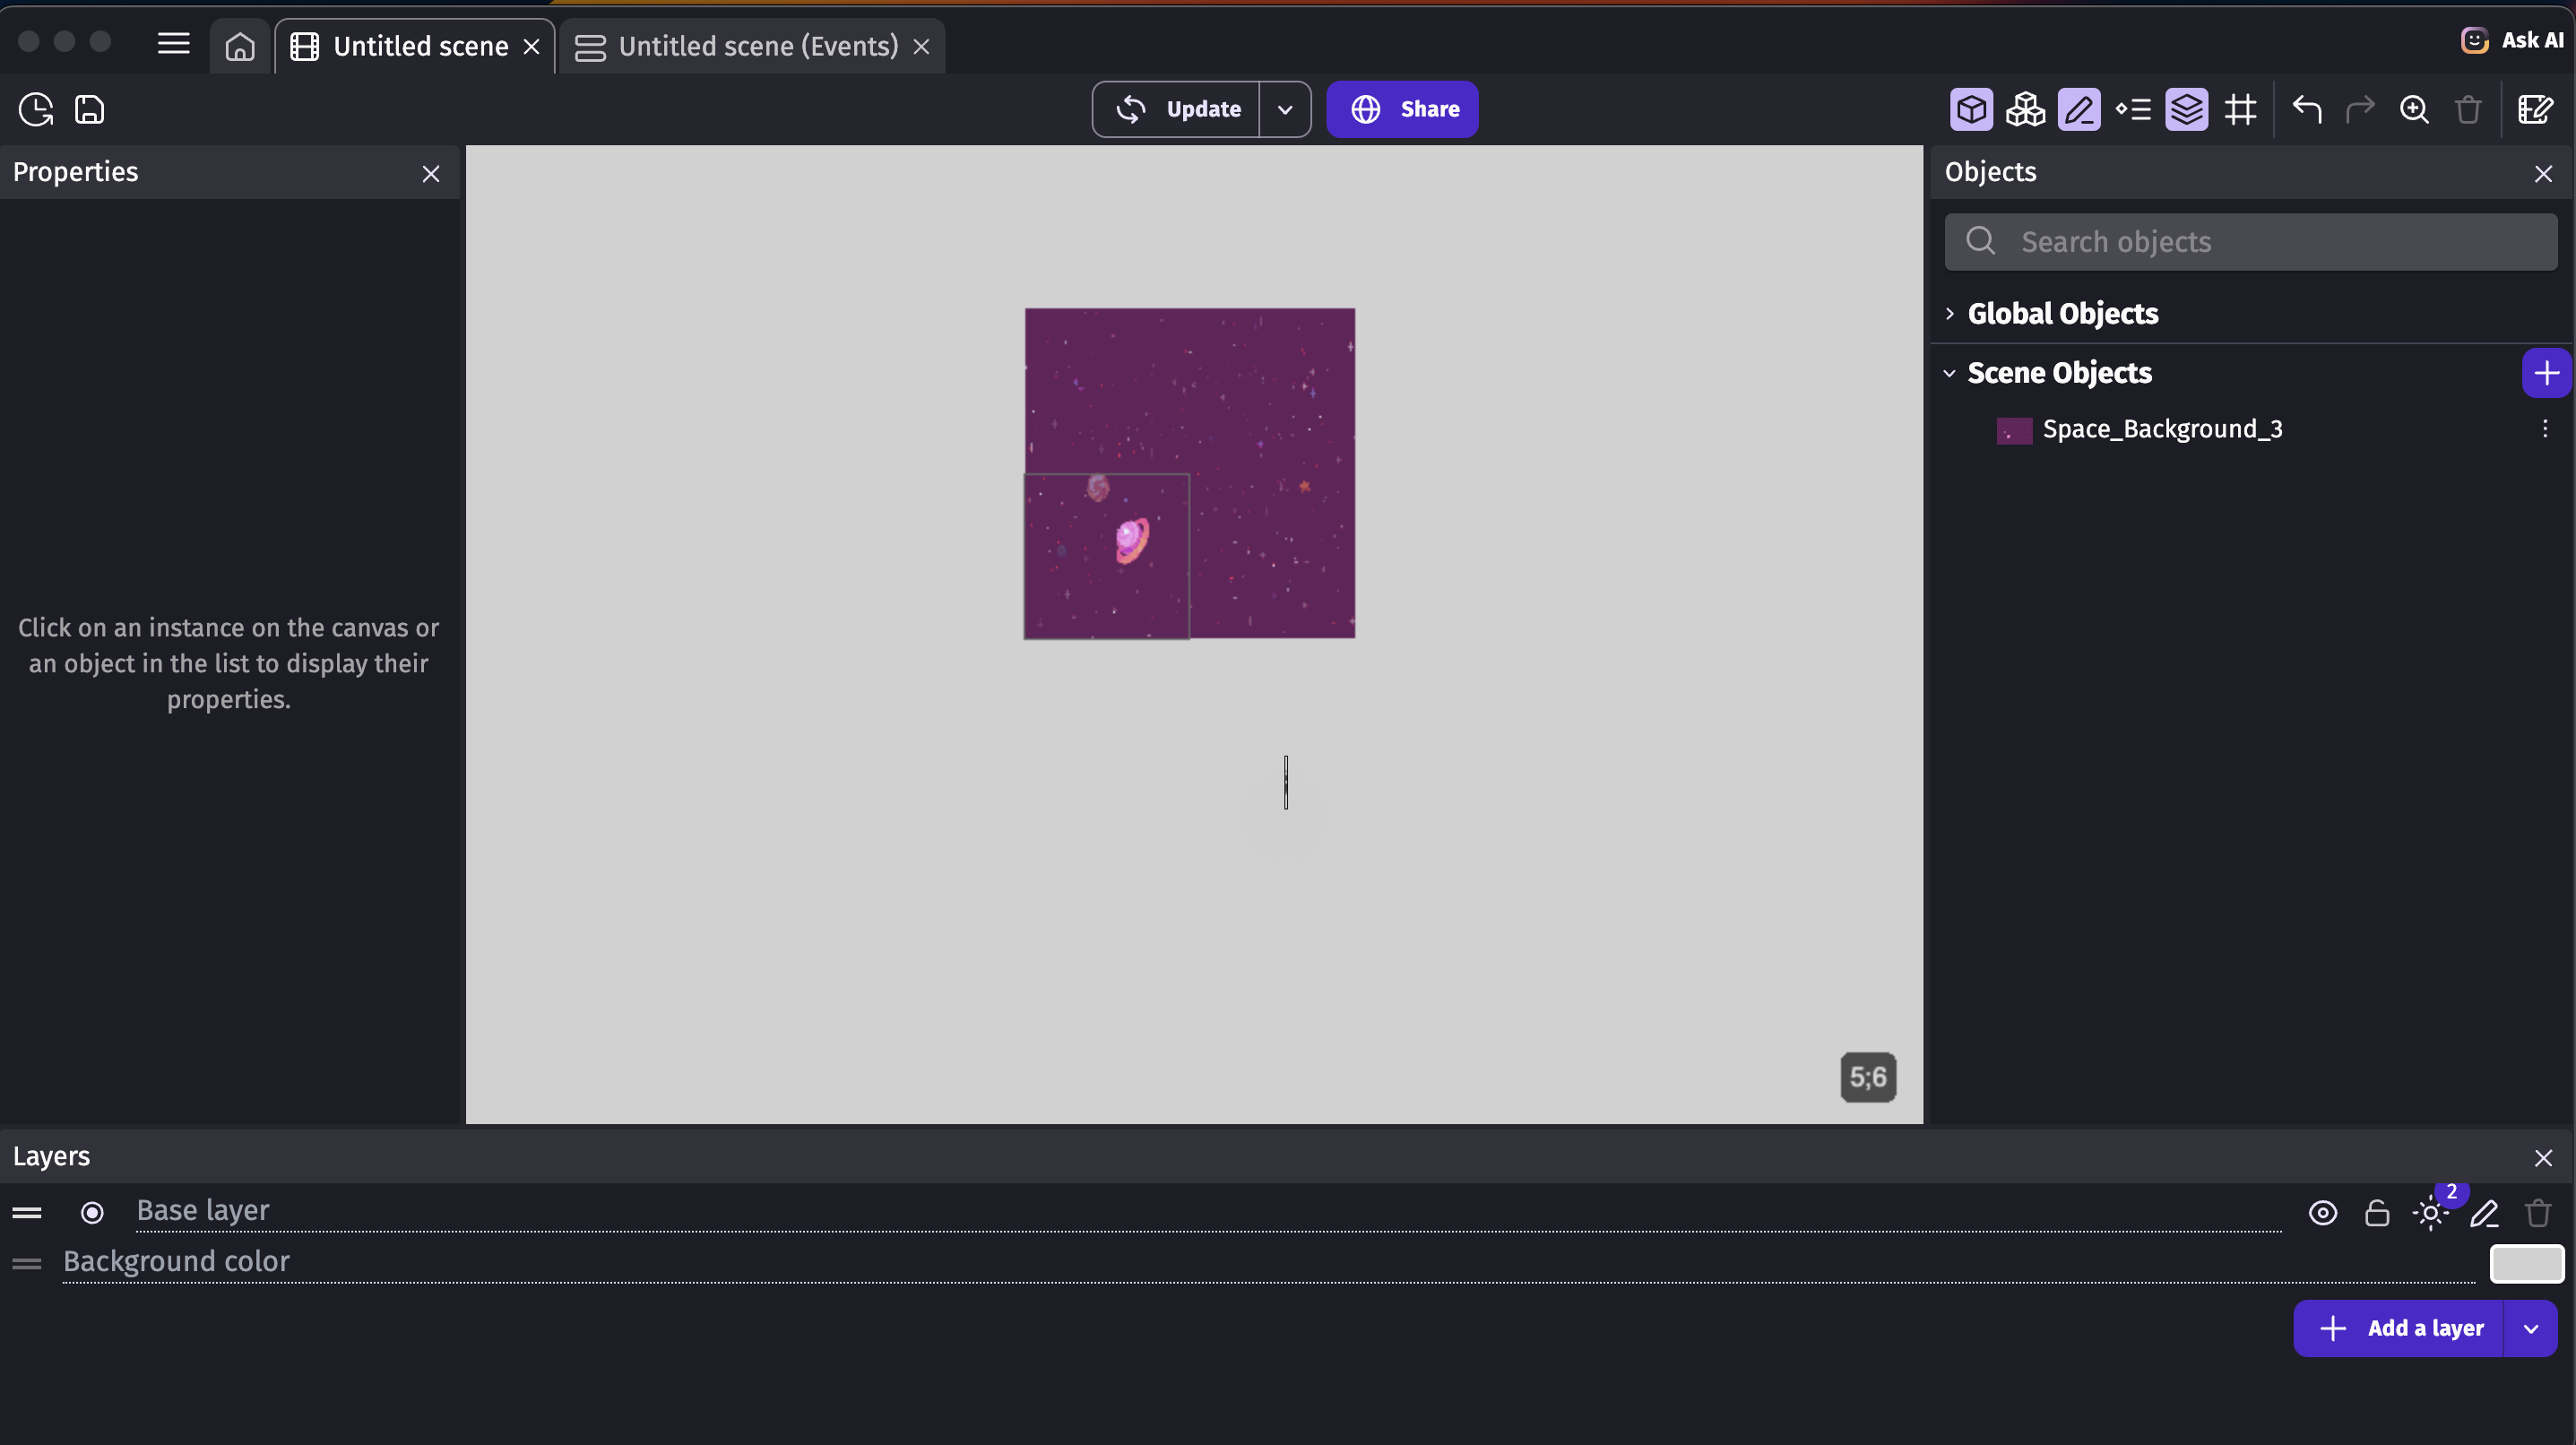
Task: Open the Base layer lighting effects icon
Action: 2431,1213
